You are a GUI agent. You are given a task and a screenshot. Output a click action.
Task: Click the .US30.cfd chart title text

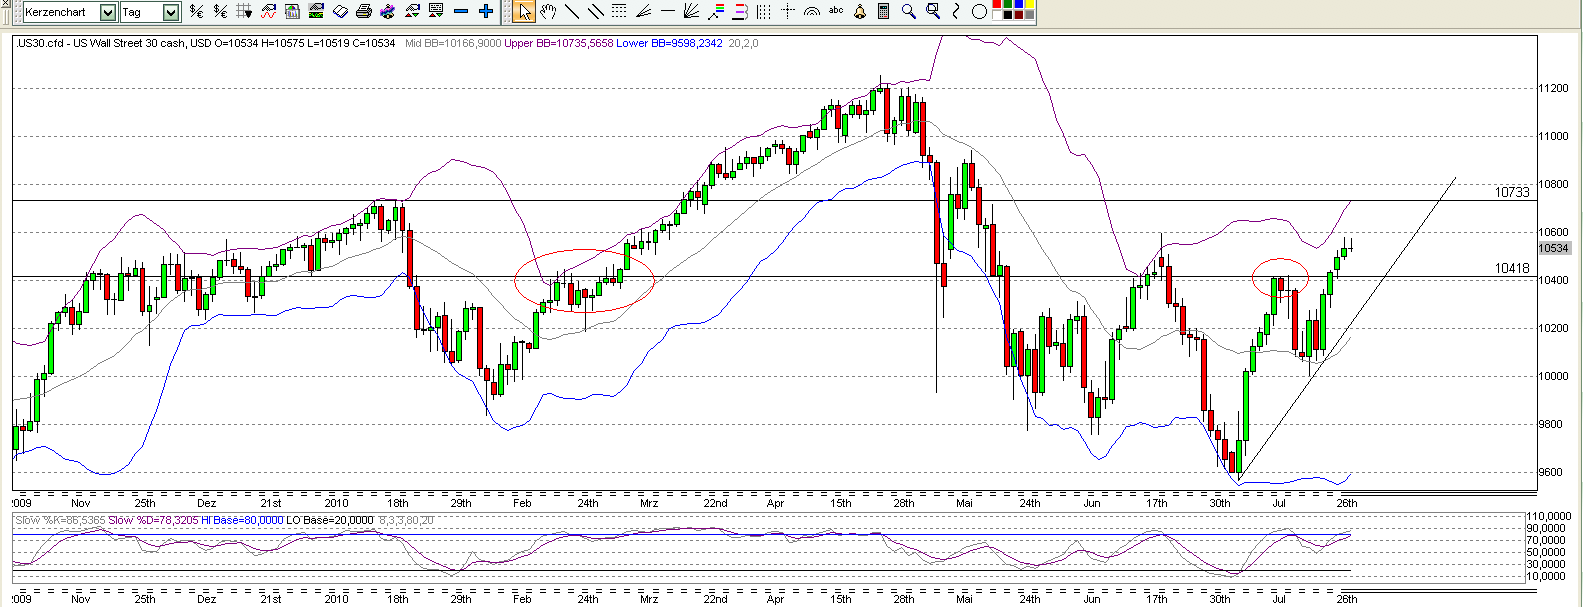point(205,43)
